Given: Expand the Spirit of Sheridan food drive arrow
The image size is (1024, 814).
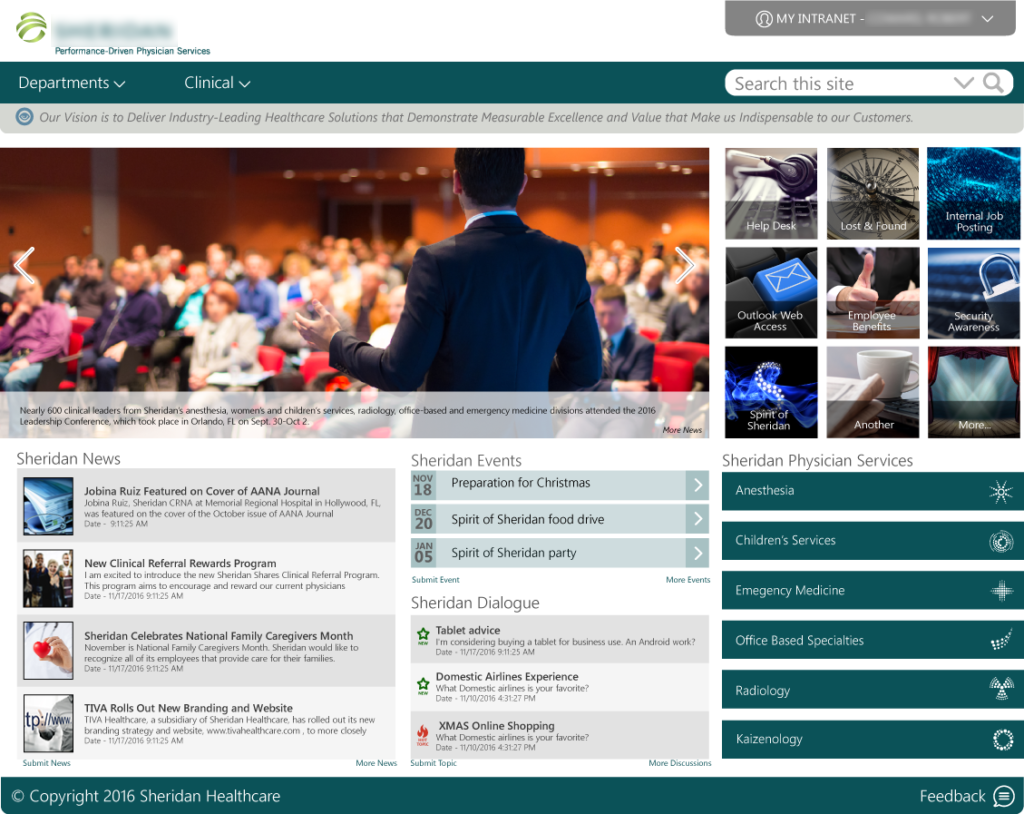Looking at the screenshot, I should click(x=697, y=519).
